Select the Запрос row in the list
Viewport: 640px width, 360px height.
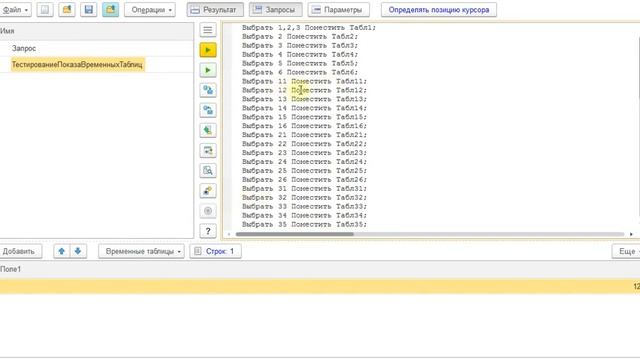97,48
